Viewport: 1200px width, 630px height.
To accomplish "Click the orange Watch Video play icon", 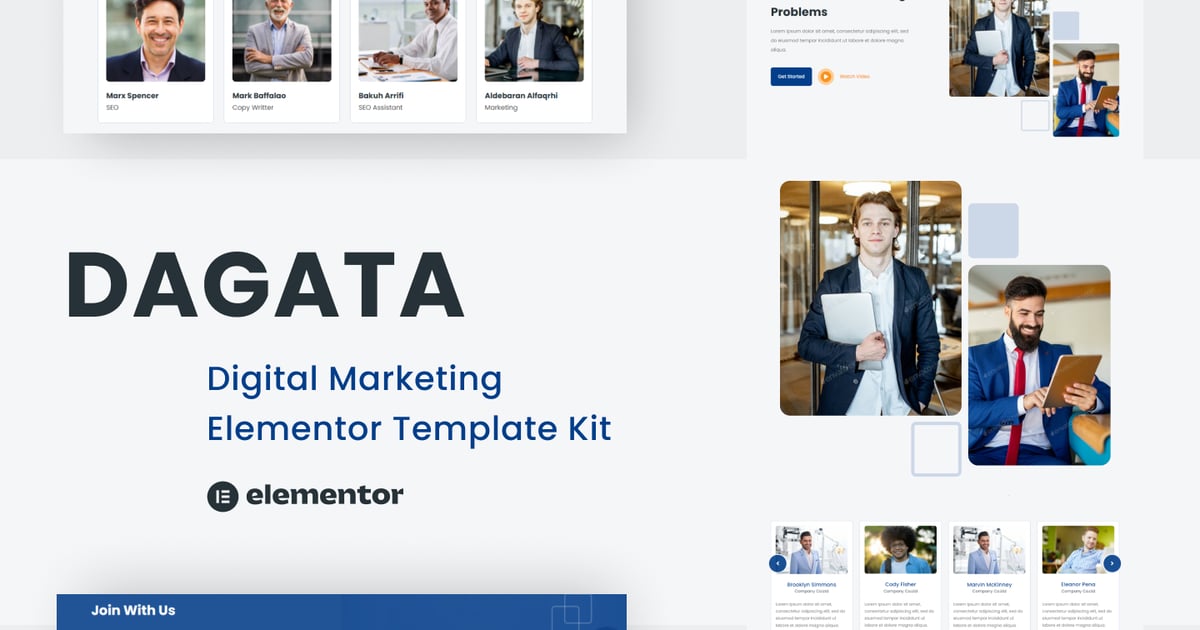I will [825, 76].
